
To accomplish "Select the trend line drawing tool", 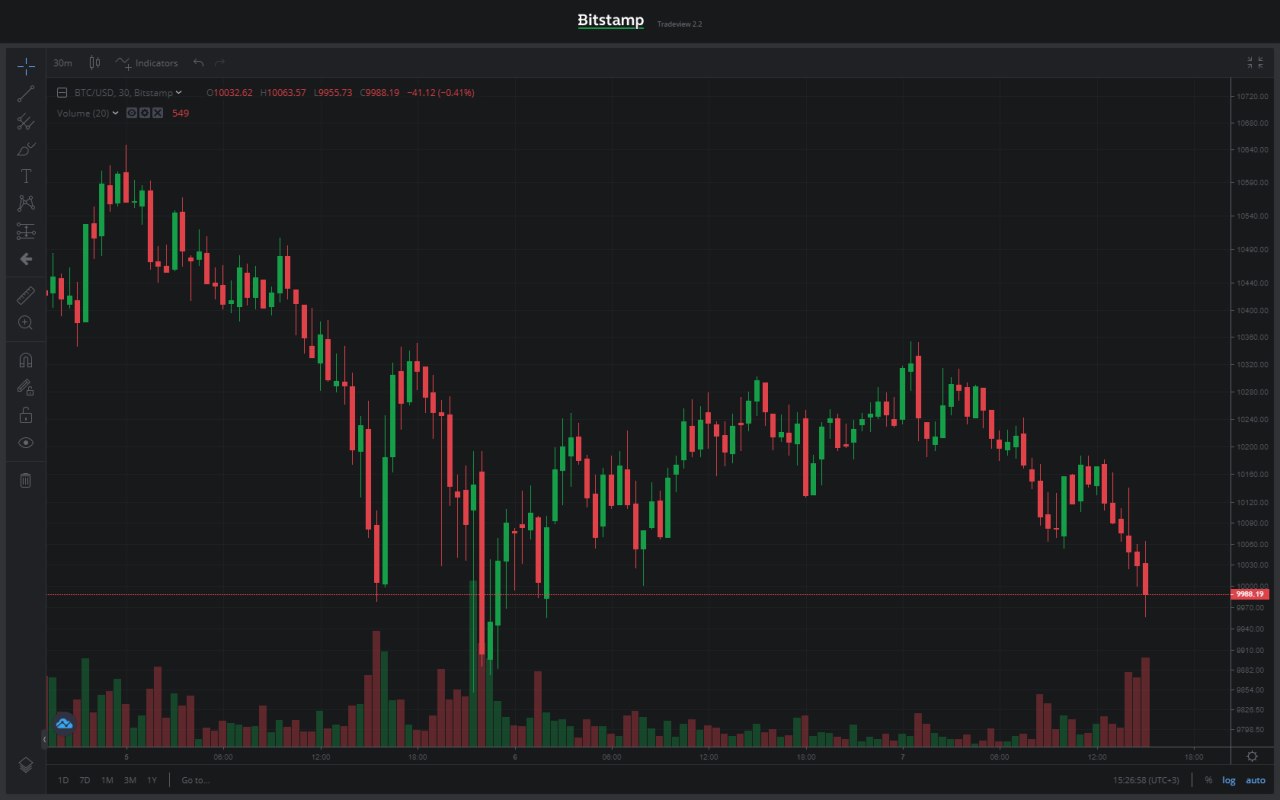I will (26, 95).
